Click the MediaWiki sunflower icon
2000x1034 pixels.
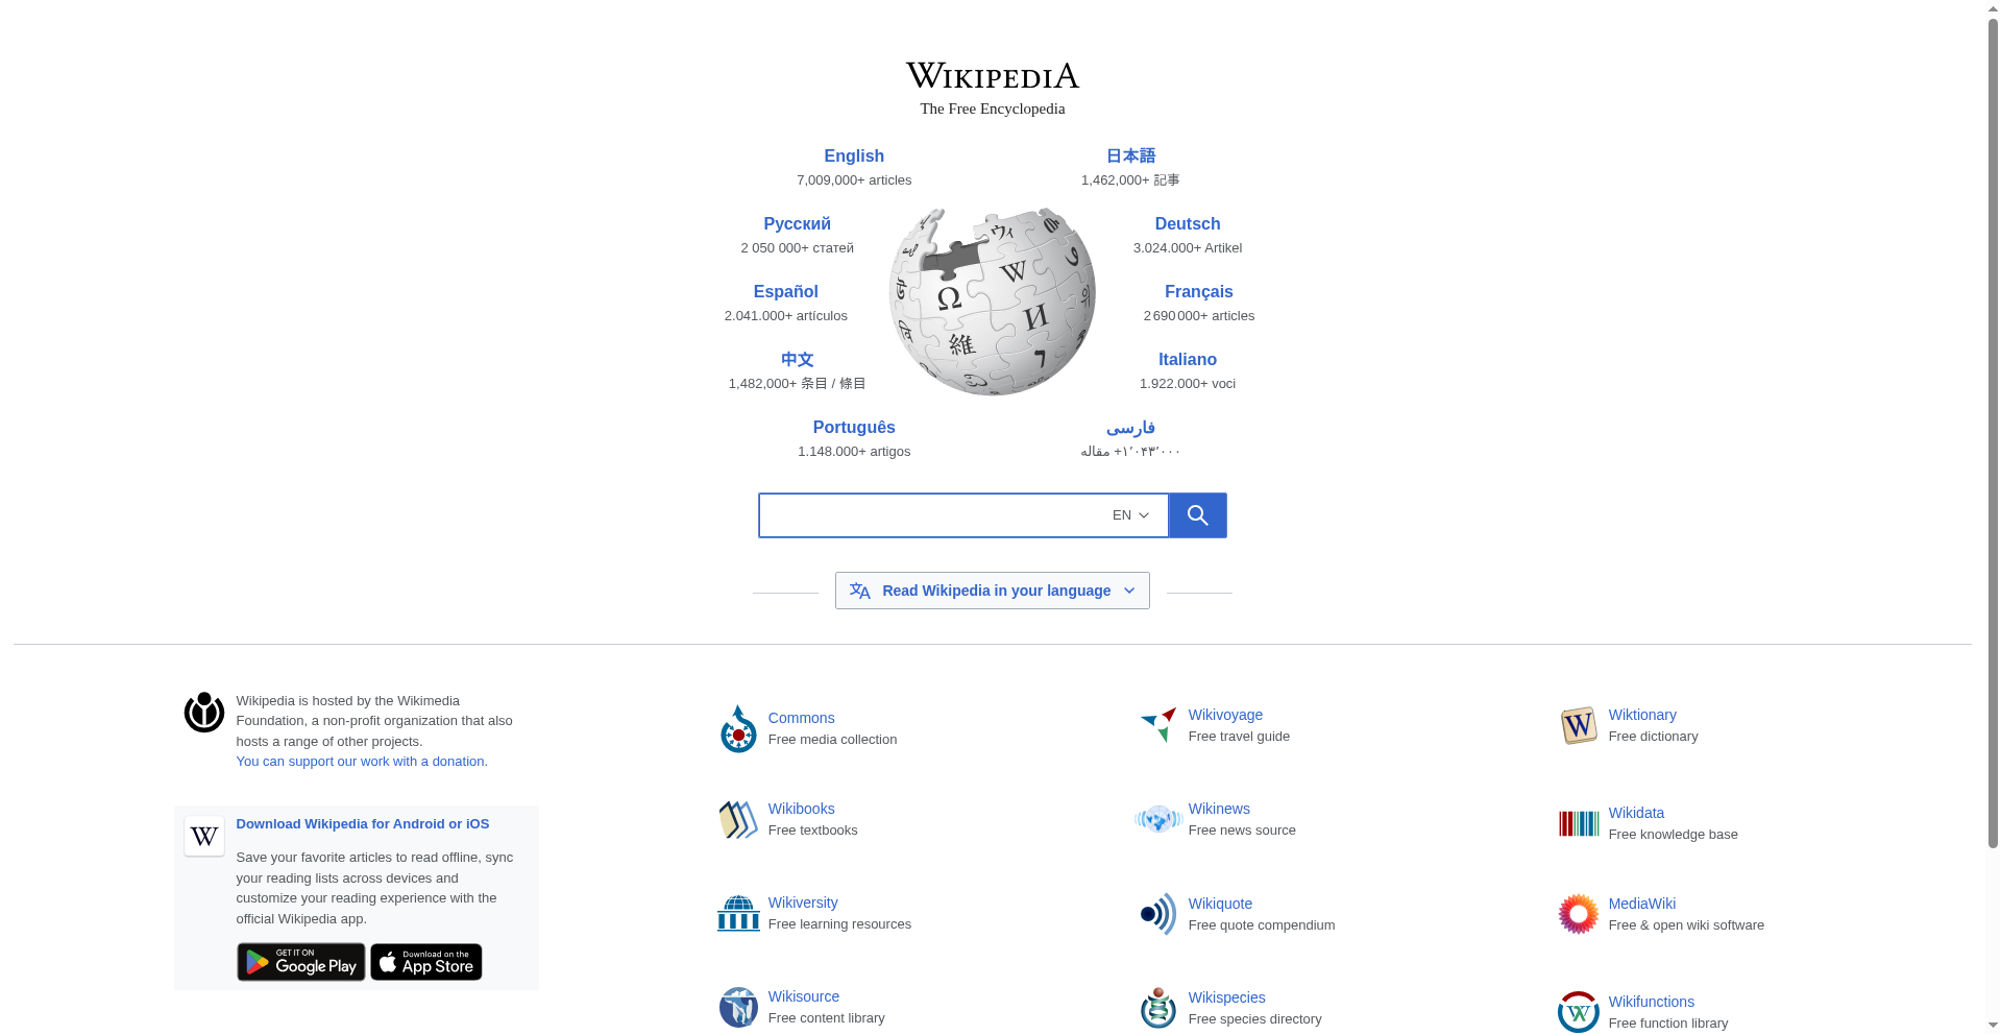(1578, 914)
